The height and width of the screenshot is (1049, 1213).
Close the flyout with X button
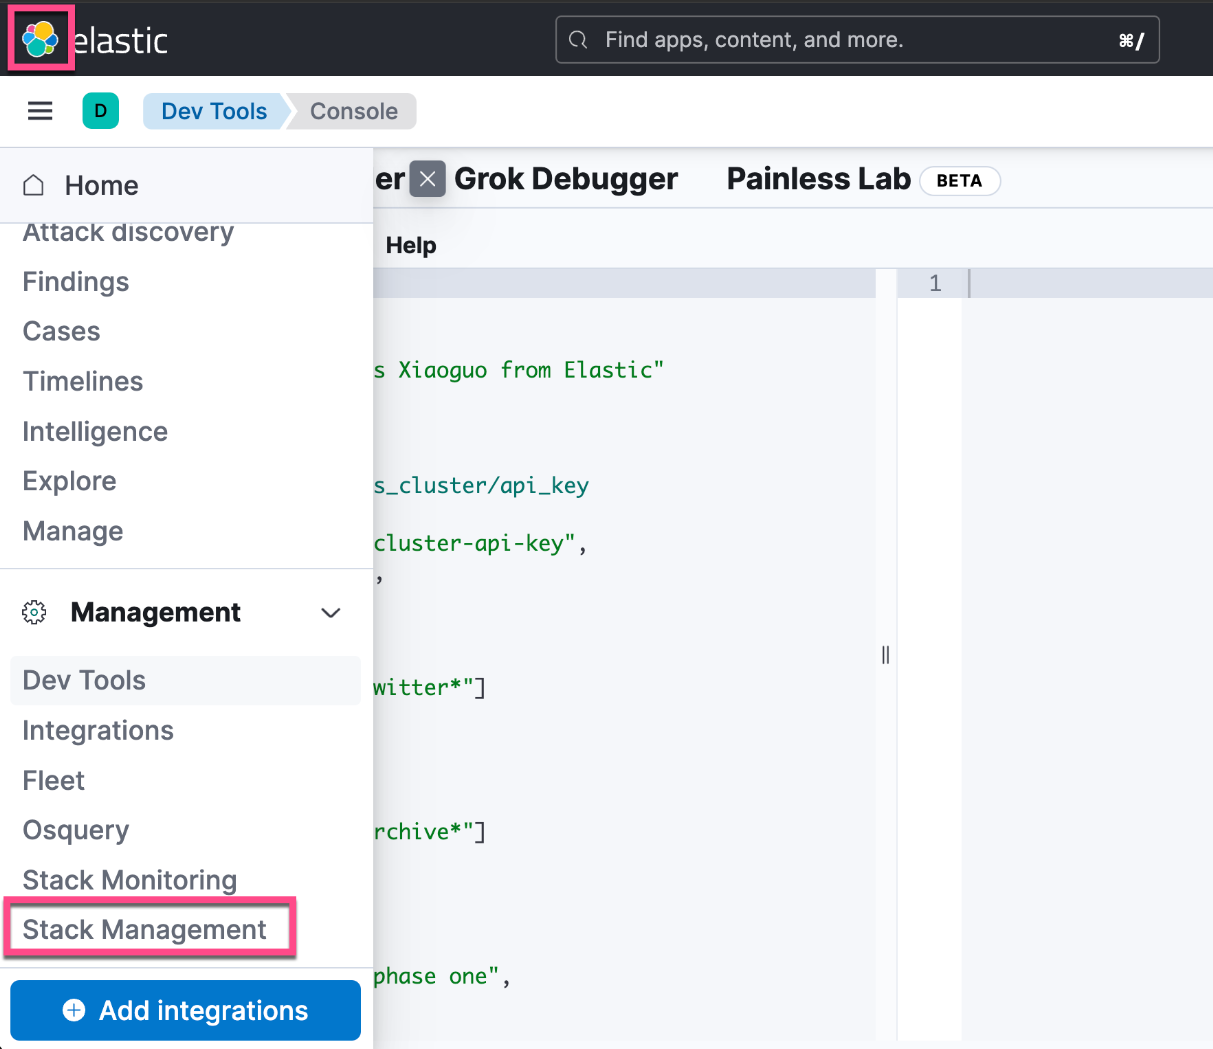(427, 179)
